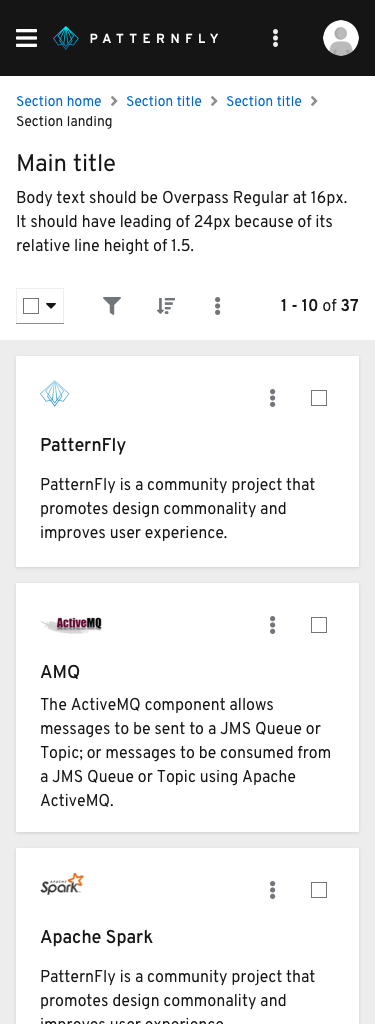The width and height of the screenshot is (375, 1024).
Task: Go to Section home breadcrumb
Action: pyautogui.click(x=59, y=101)
